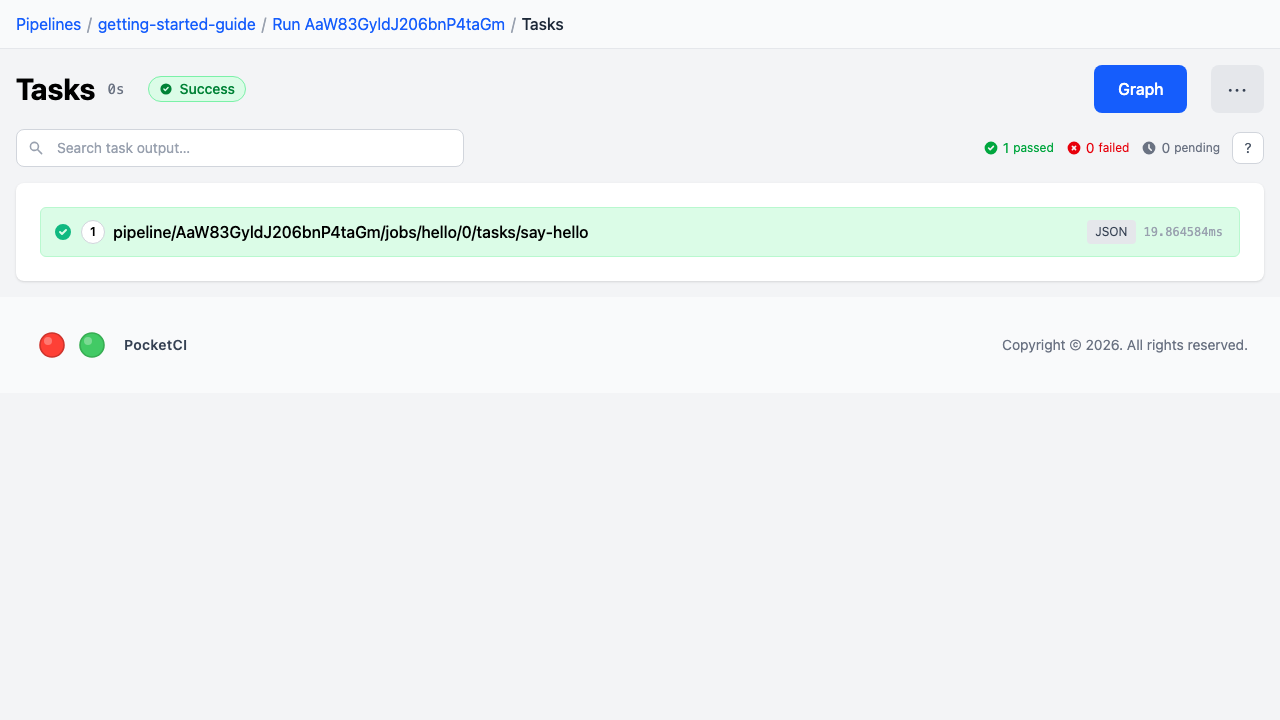Screen dimensions: 1280x720
Task: Click the pending clock icon
Action: point(1151,147)
